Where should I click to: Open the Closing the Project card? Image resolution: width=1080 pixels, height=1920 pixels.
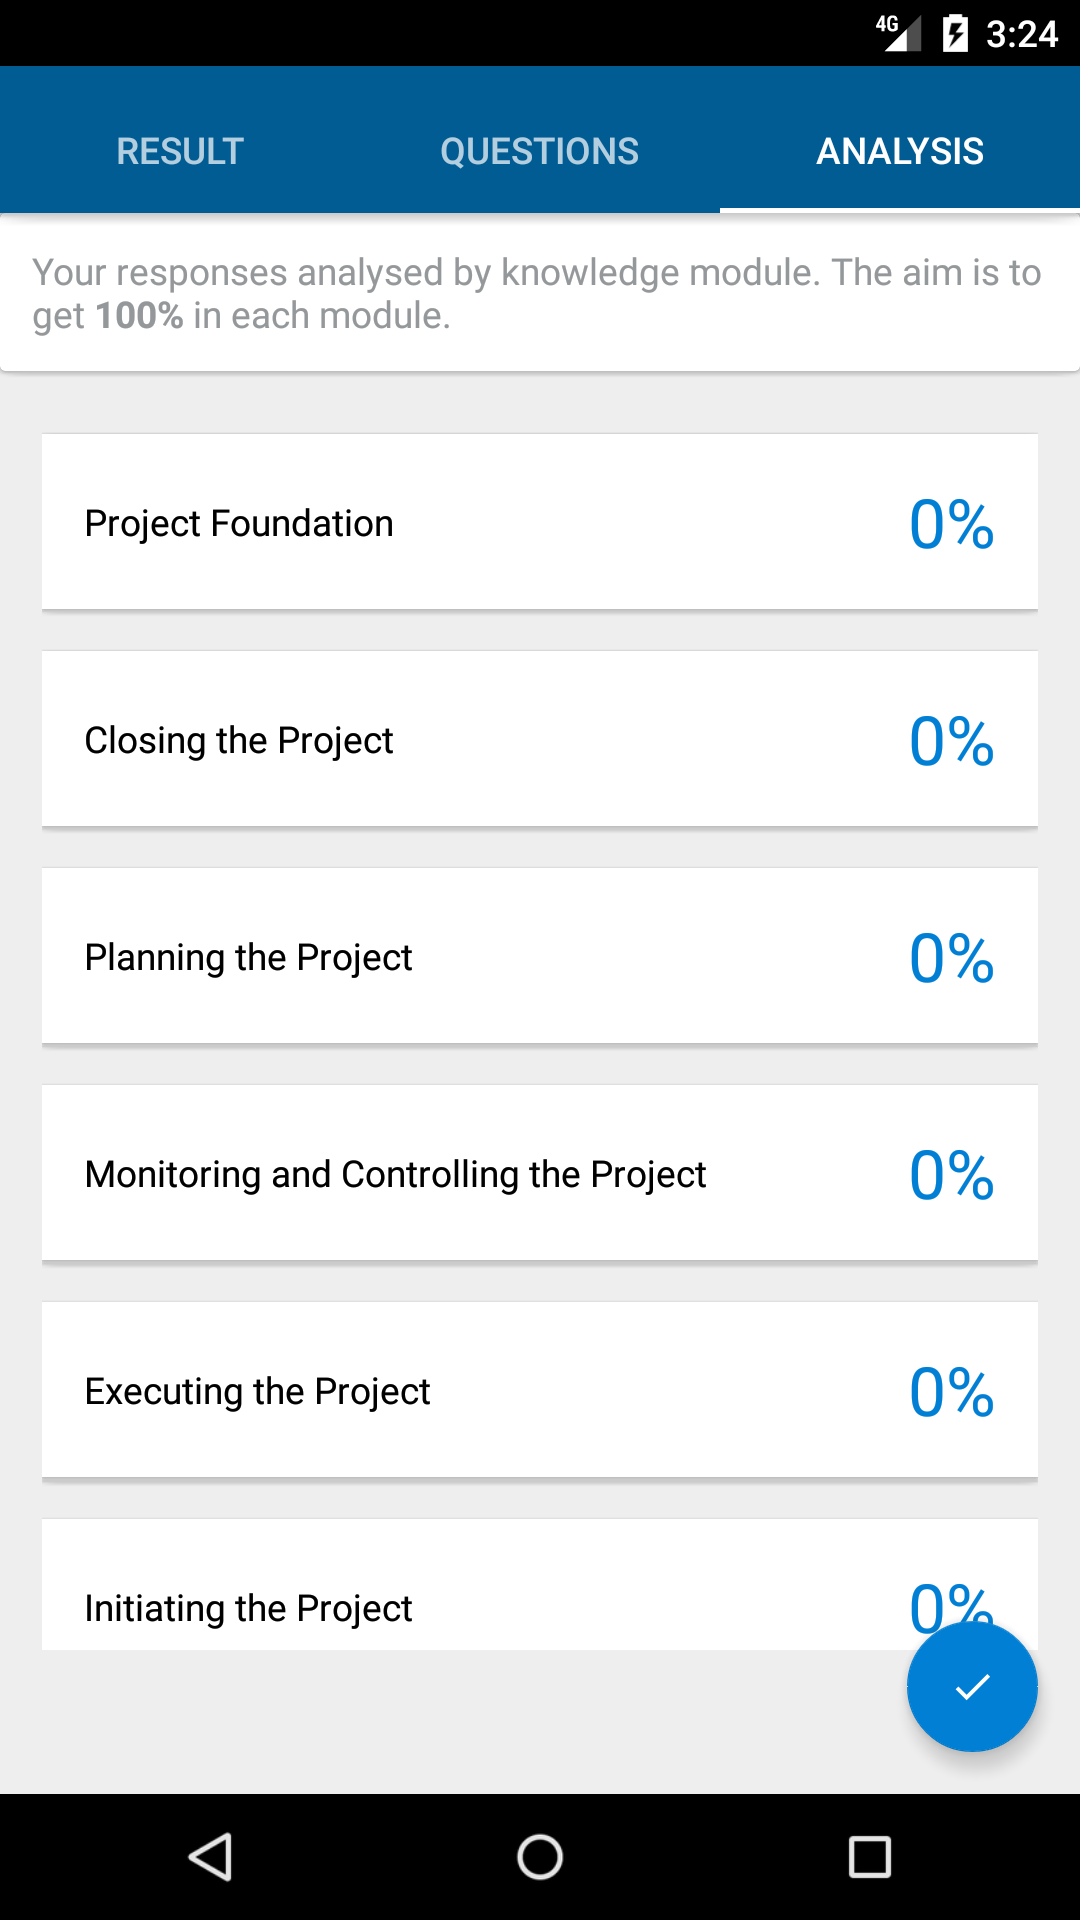(540, 739)
